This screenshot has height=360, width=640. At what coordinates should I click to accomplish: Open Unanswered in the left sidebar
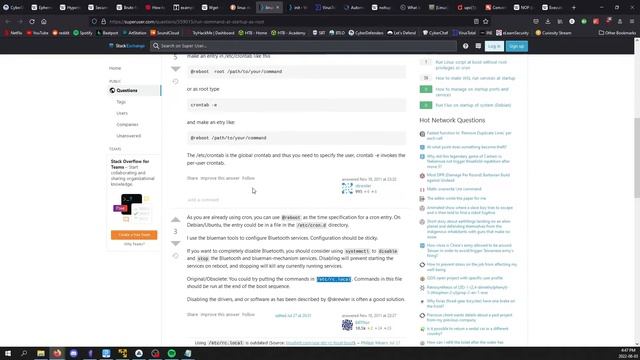(x=129, y=136)
